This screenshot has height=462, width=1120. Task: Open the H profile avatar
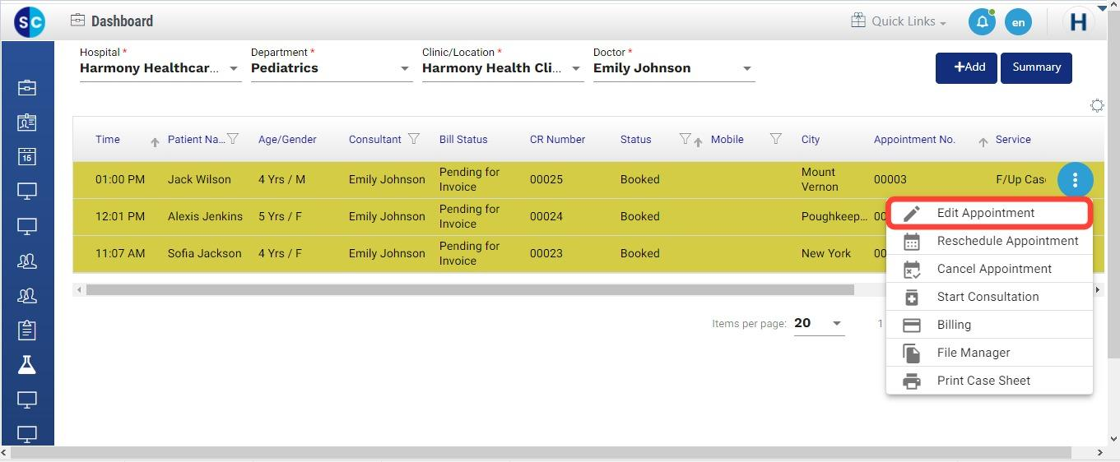point(1079,22)
